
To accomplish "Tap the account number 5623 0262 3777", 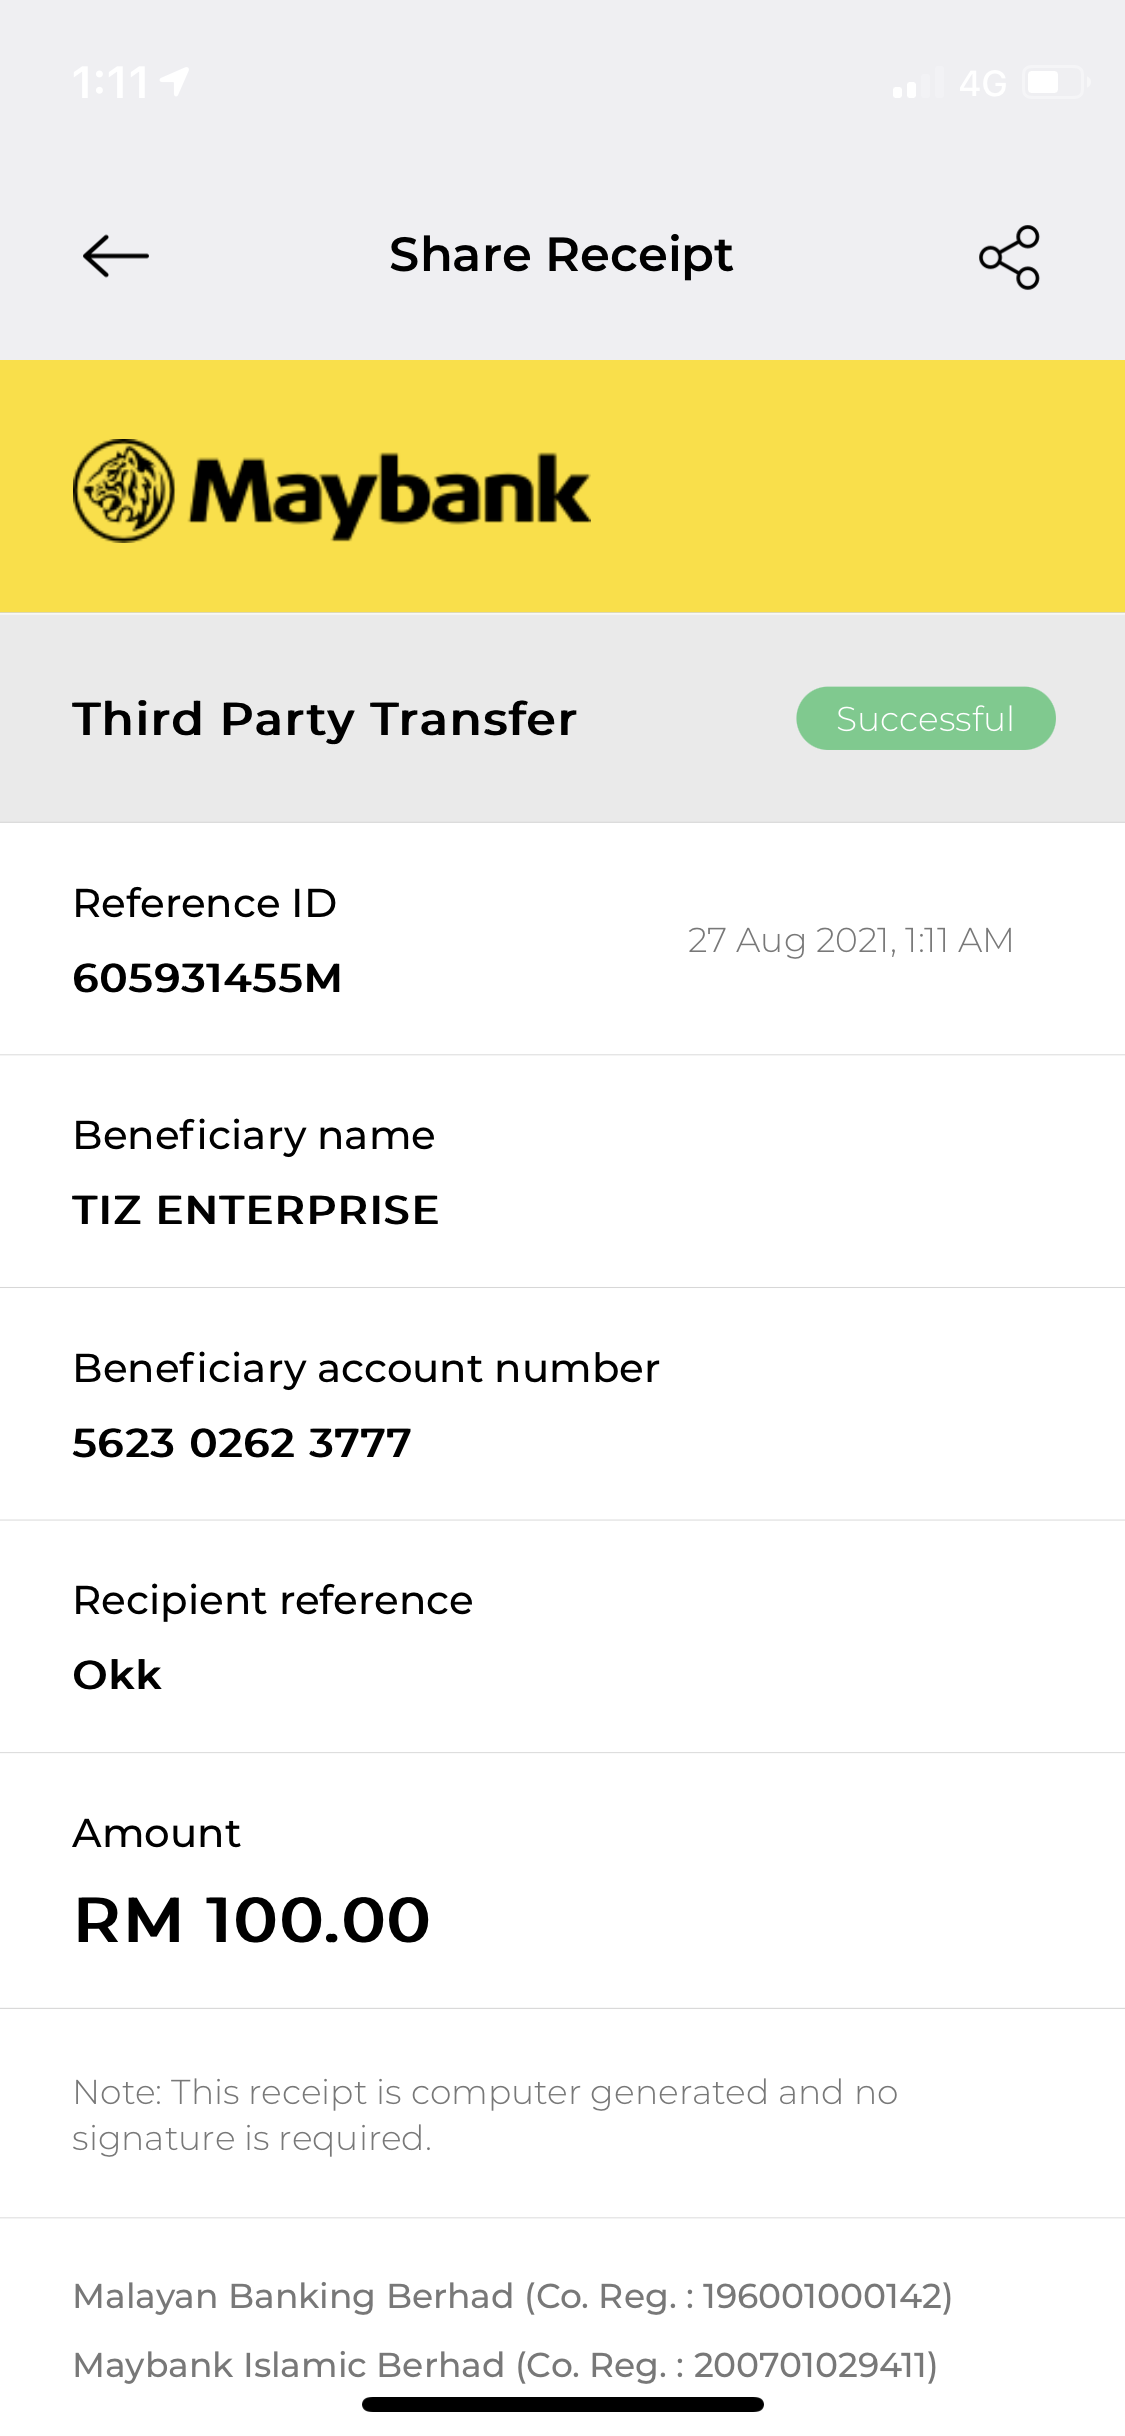I will tap(242, 1443).
